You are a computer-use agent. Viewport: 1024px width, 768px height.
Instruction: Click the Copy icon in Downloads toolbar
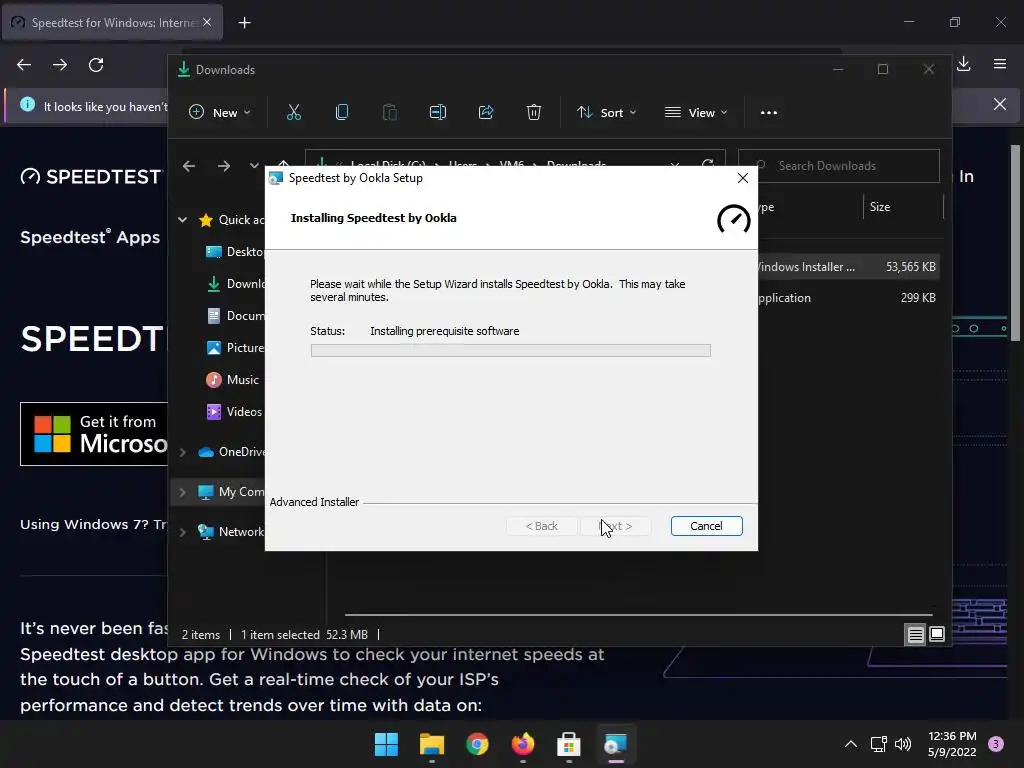coord(342,112)
